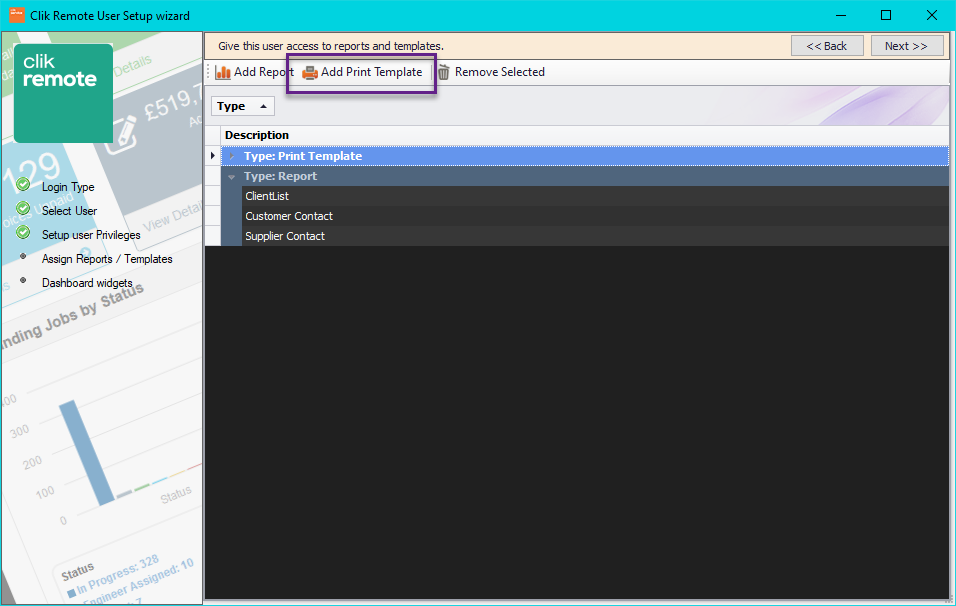
Task: Click the Add Report chart icon
Action: point(223,73)
